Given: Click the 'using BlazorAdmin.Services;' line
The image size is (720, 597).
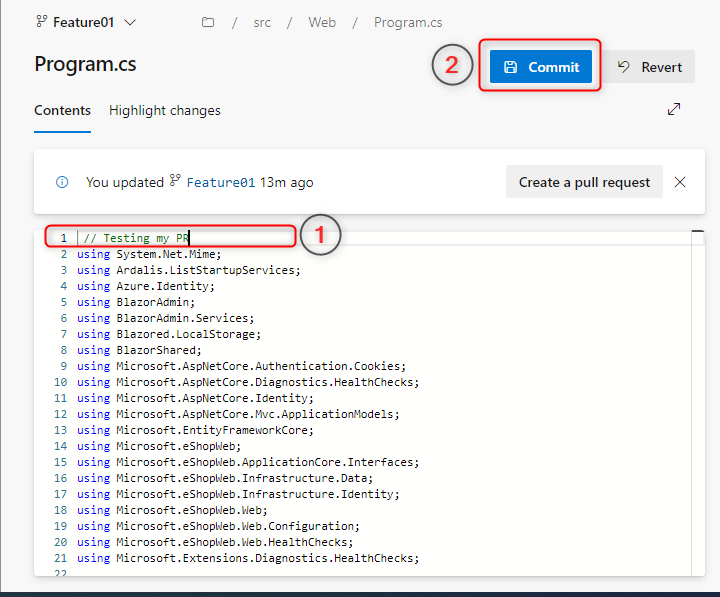Looking at the screenshot, I should tap(166, 318).
